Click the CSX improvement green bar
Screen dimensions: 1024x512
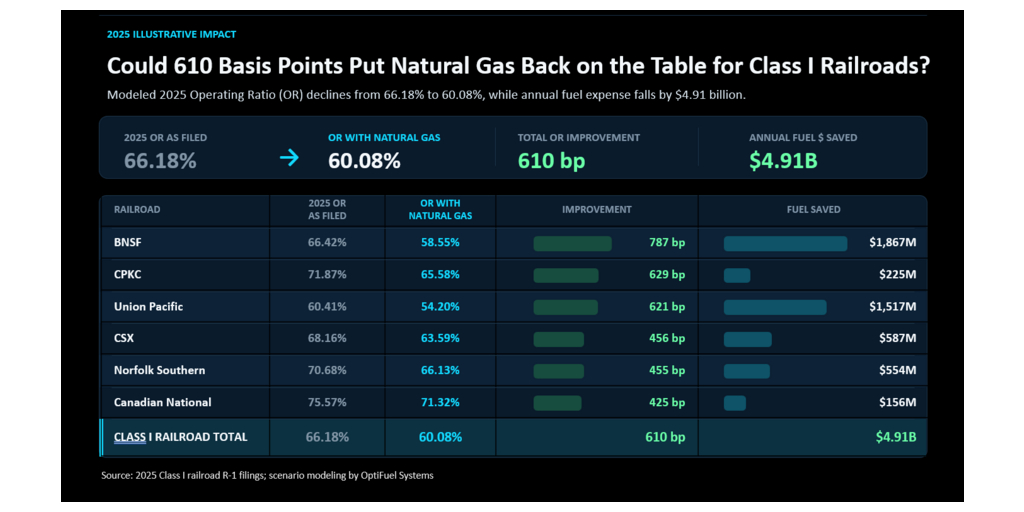(x=559, y=340)
